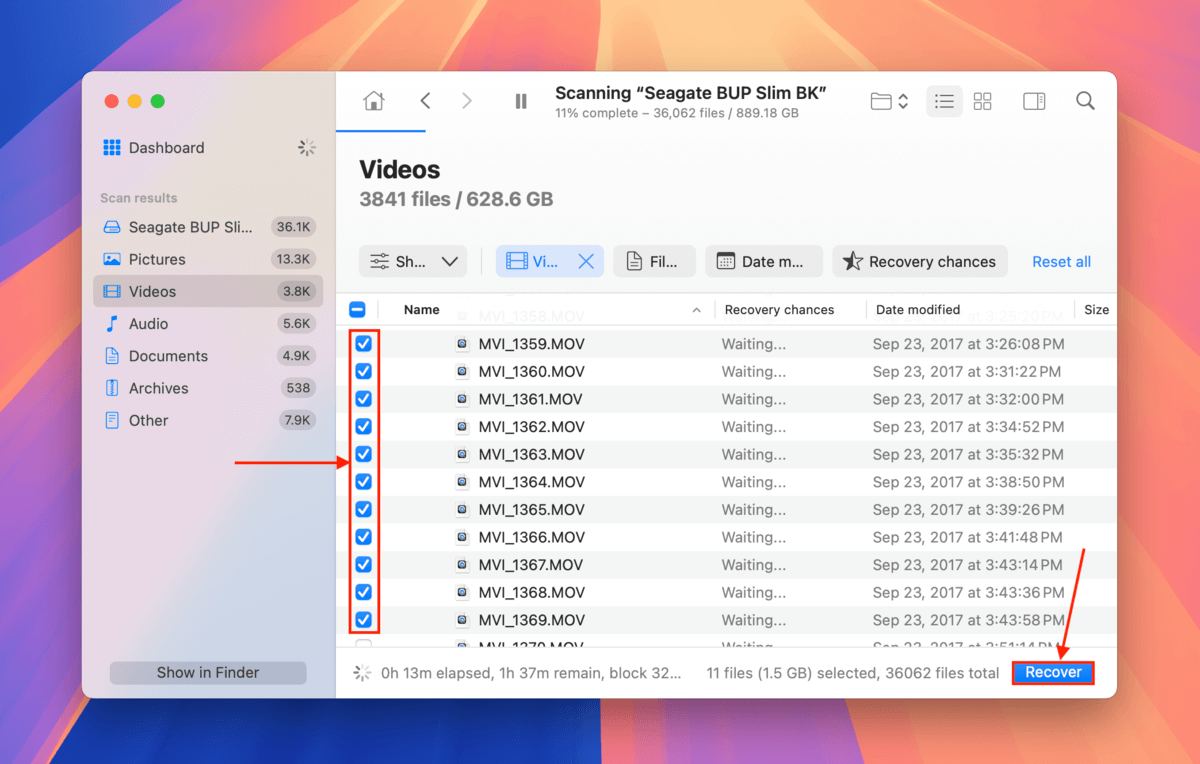Open the Show filter dropdown
Viewport: 1200px width, 764px height.
413,262
